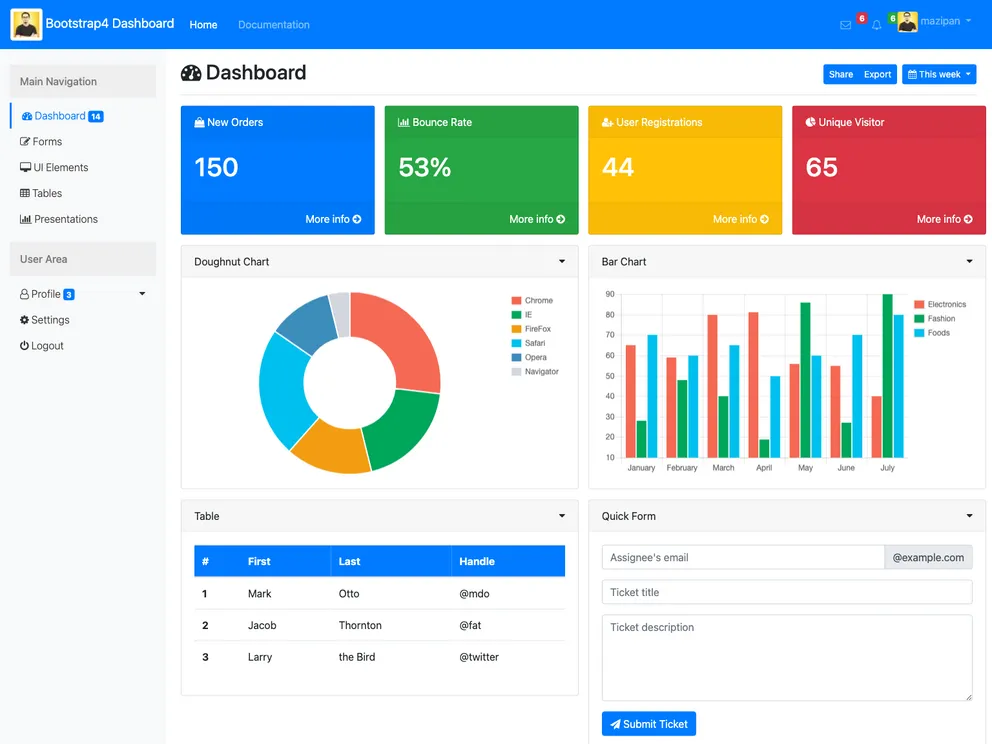Image resolution: width=992 pixels, height=744 pixels.
Task: Select the Forms pencil icon in sidebar
Action: tap(27, 141)
